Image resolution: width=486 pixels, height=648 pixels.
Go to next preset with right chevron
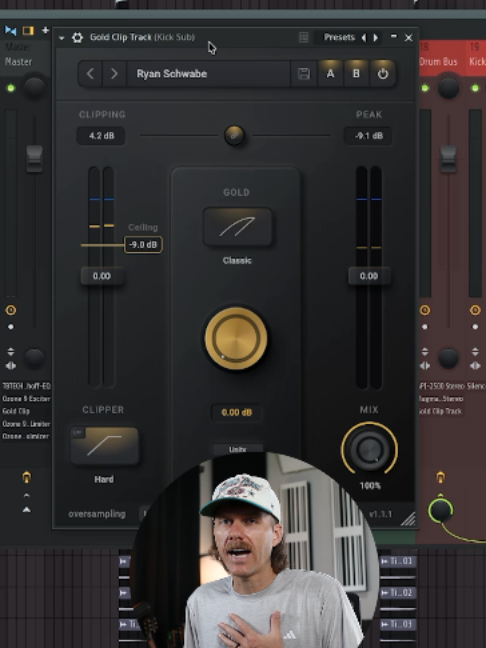tap(114, 74)
